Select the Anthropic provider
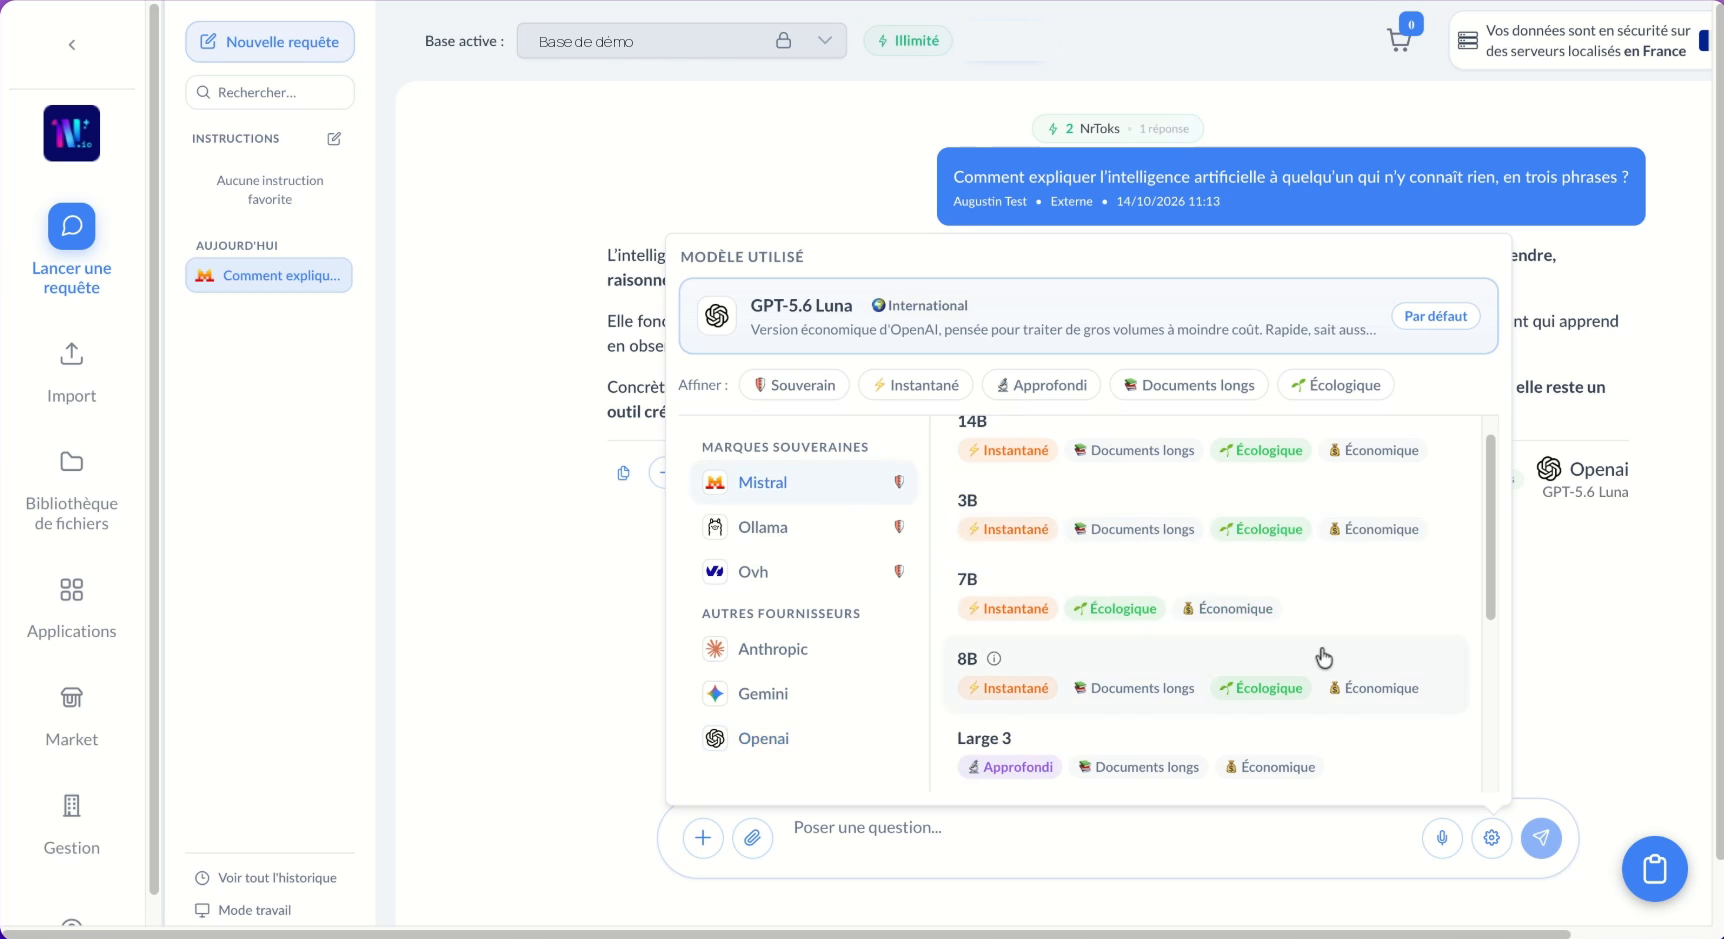 pyautogui.click(x=804, y=649)
